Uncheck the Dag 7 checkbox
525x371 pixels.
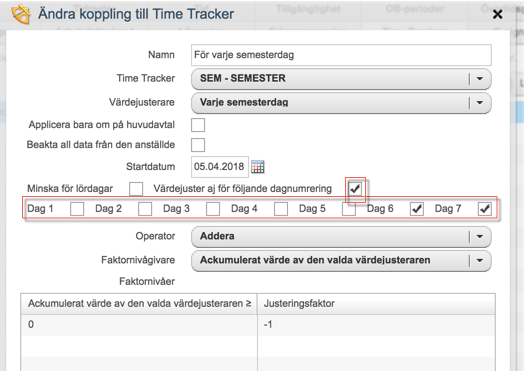point(484,209)
